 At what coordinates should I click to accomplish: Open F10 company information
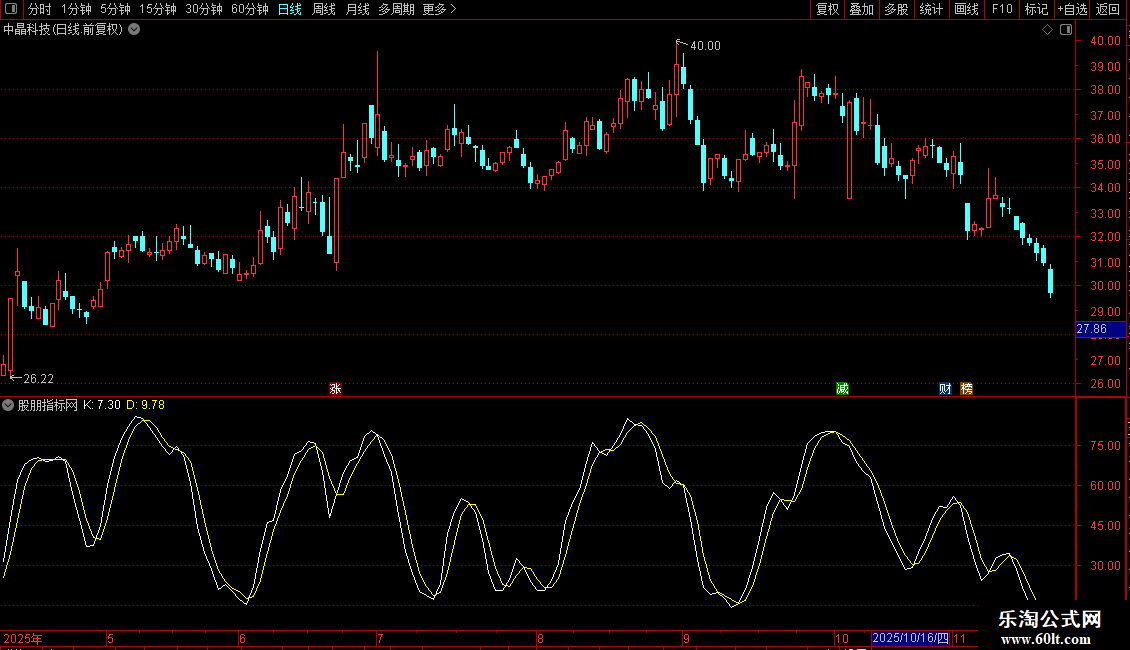pyautogui.click(x=1001, y=9)
